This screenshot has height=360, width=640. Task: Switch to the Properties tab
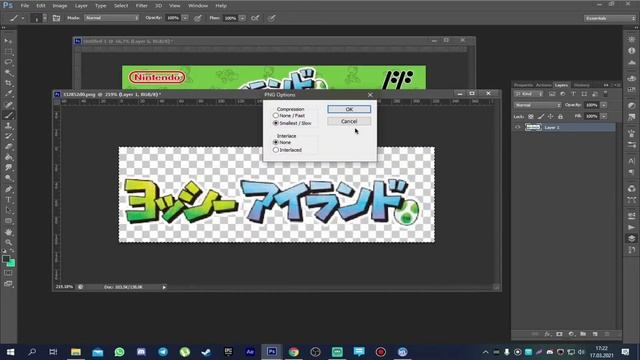point(523,85)
